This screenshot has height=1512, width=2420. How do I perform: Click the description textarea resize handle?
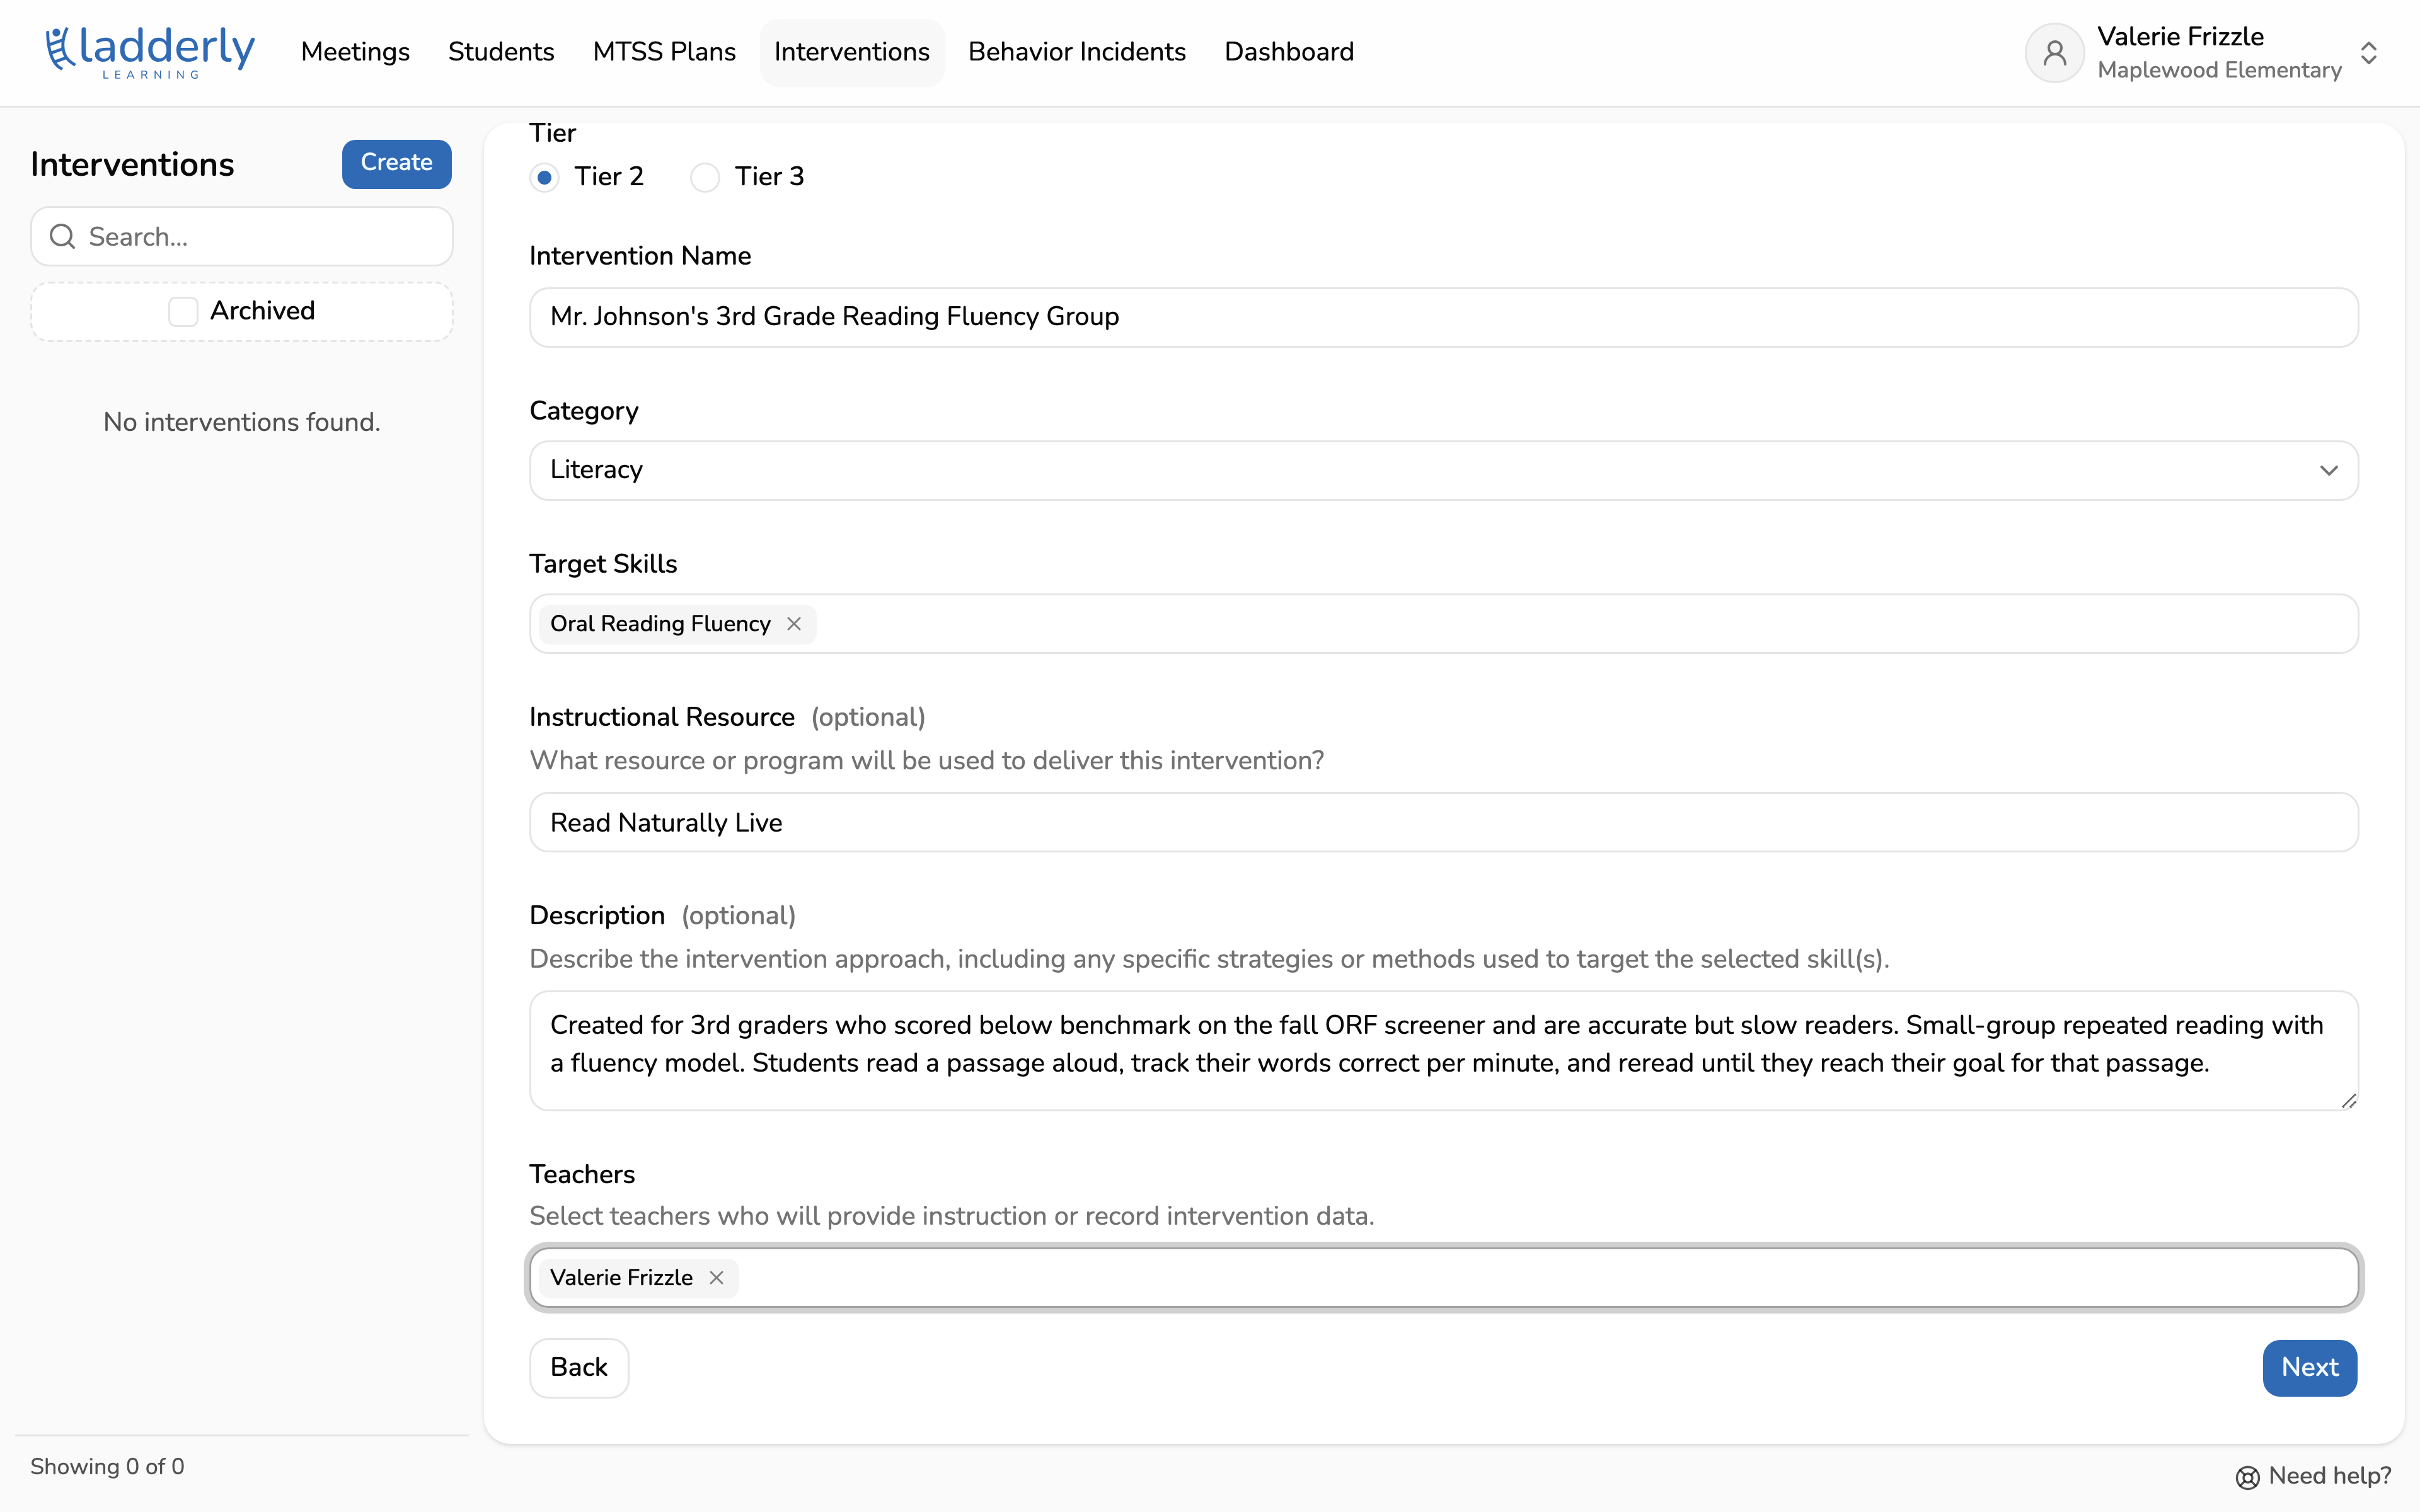pyautogui.click(x=2349, y=1101)
